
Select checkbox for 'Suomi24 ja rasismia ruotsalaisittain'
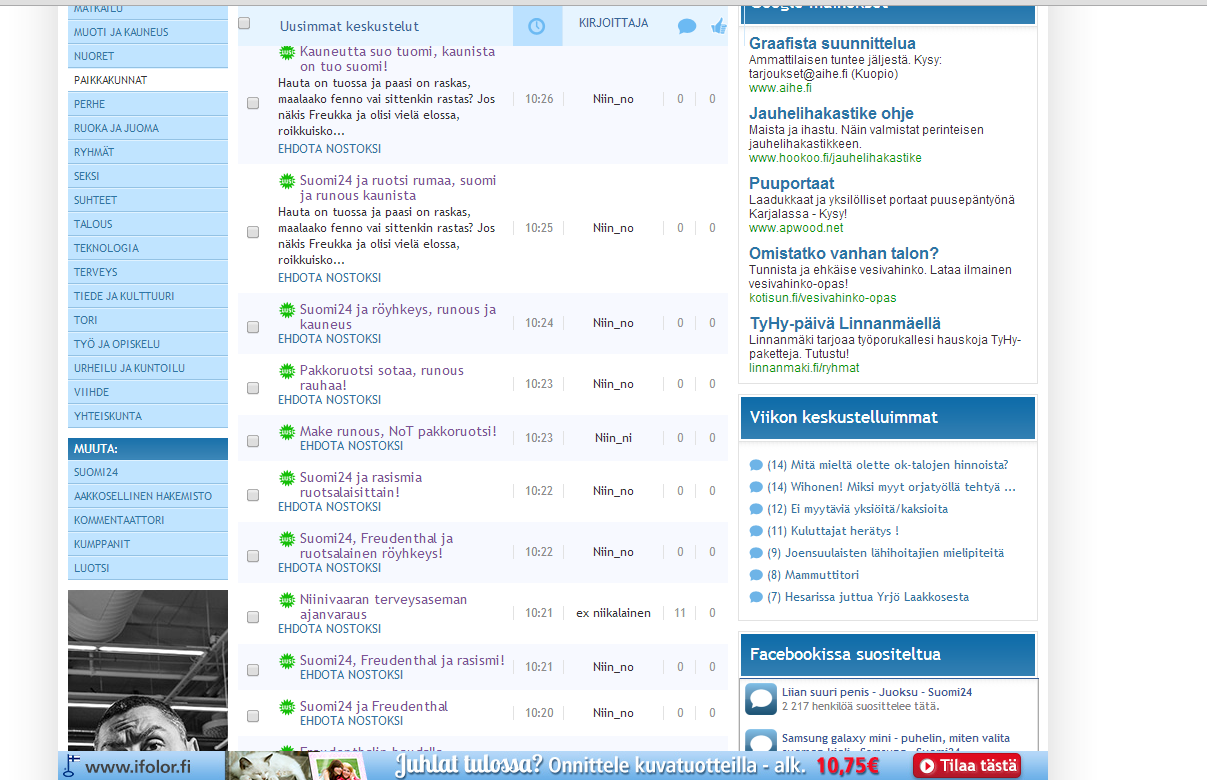[x=253, y=494]
